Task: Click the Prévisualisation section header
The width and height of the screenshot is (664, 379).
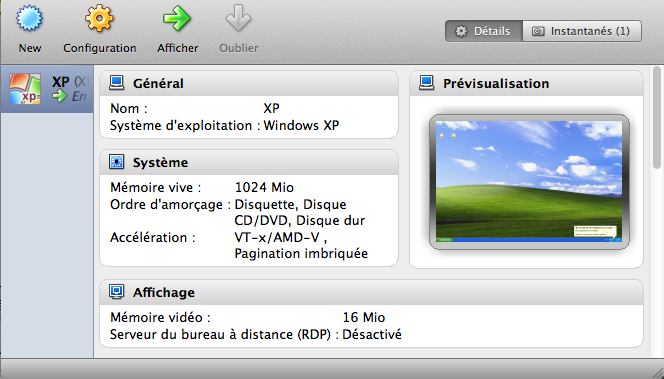Action: pyautogui.click(x=526, y=83)
